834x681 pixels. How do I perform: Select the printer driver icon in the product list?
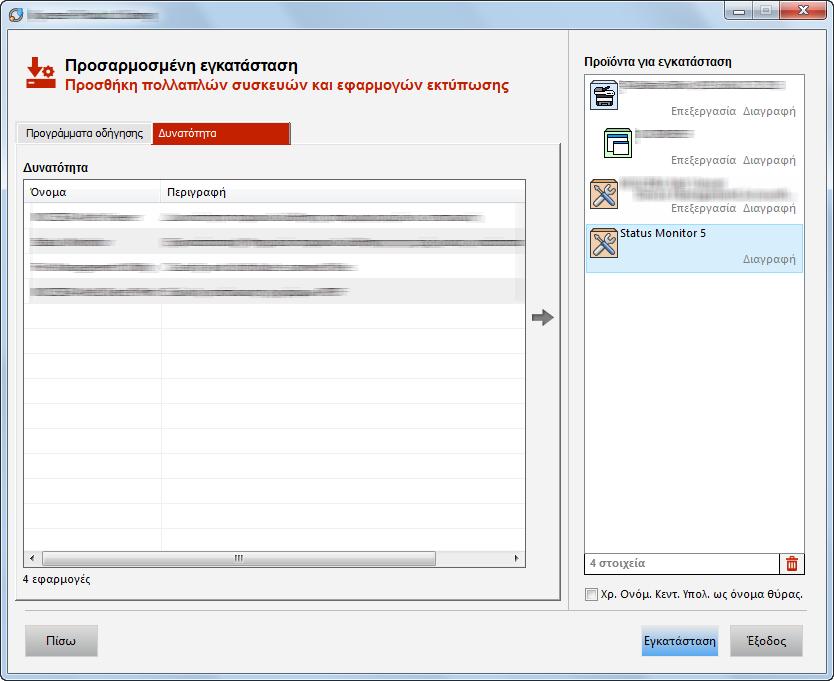604,95
